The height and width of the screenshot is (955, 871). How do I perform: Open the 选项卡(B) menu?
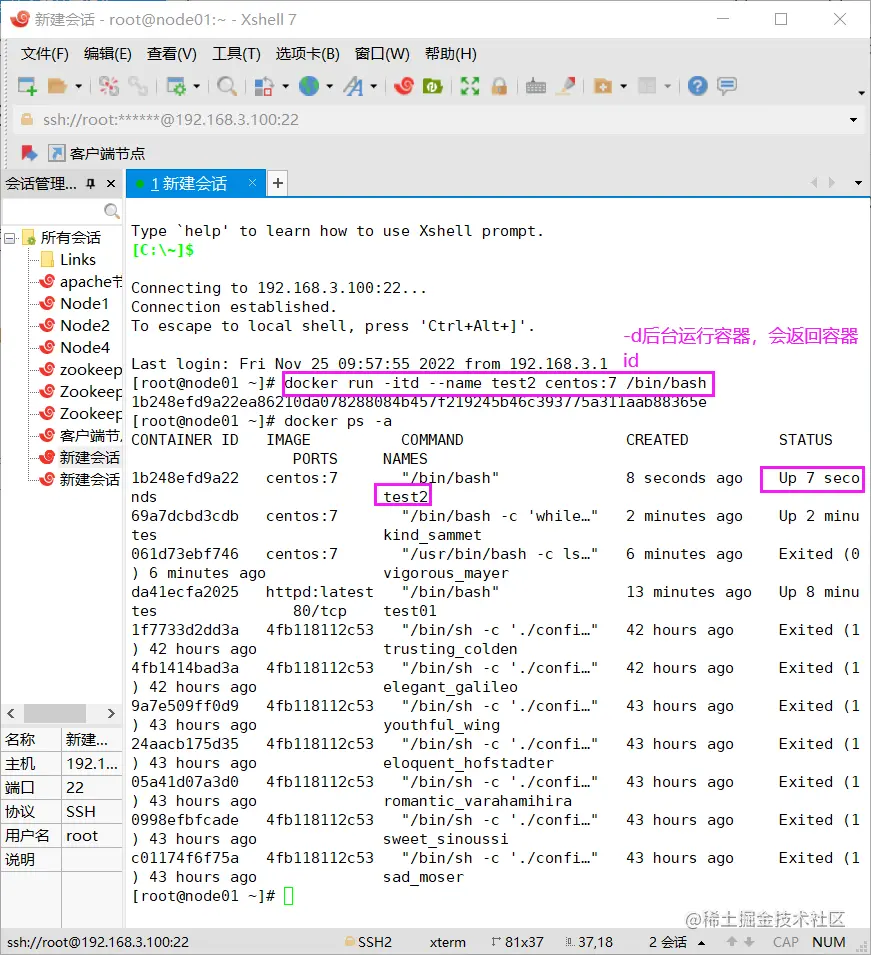pos(308,54)
